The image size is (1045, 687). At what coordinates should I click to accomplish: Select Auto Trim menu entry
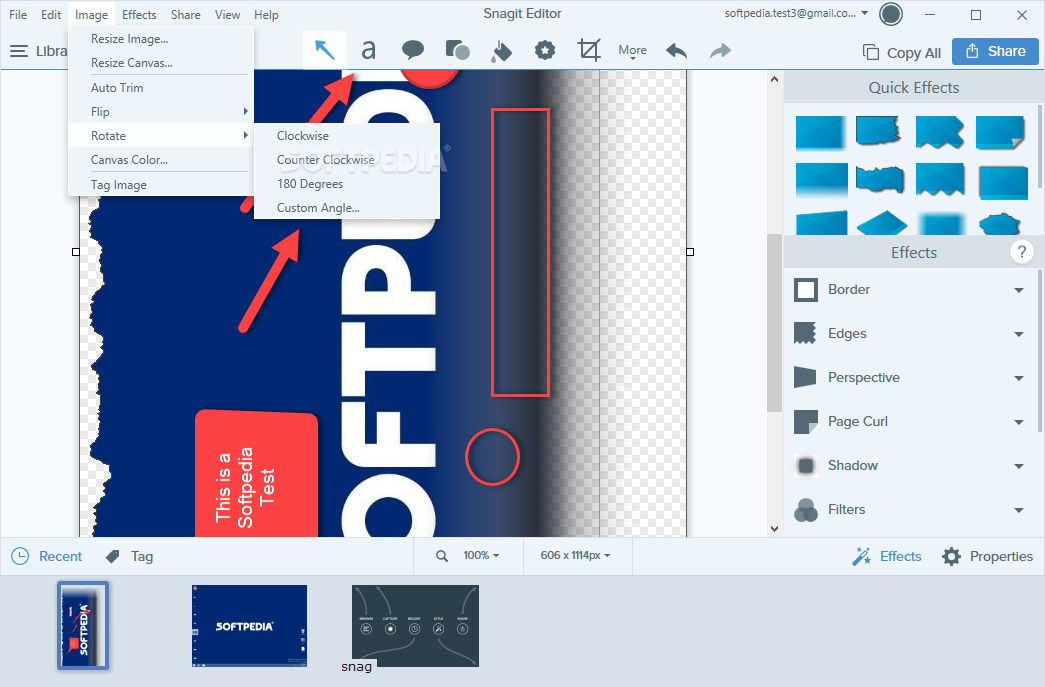coord(161,87)
